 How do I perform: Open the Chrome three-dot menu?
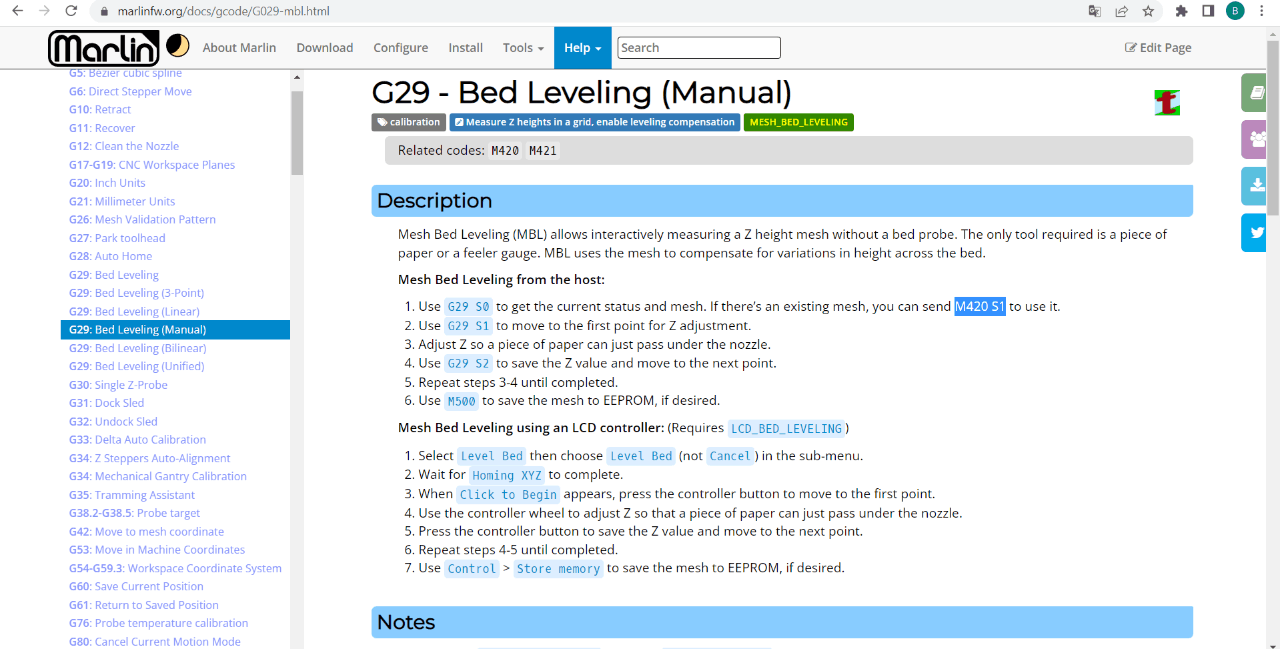[x=1263, y=12]
